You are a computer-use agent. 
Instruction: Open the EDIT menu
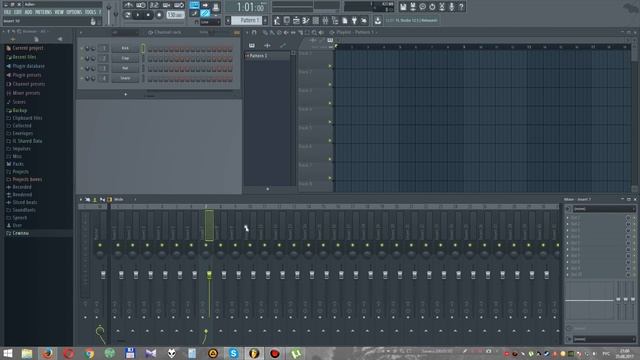click(x=18, y=12)
